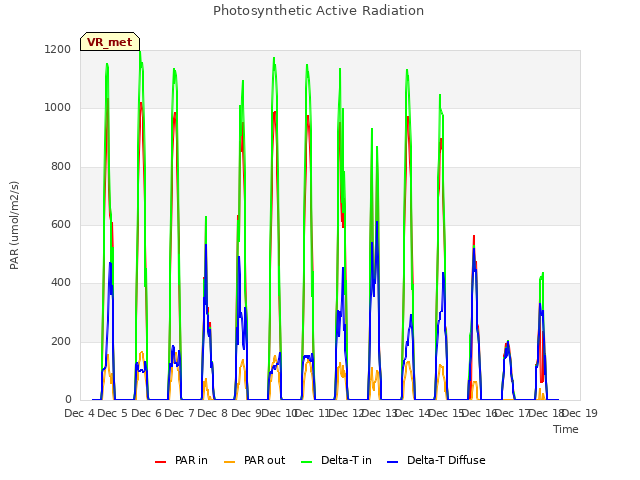640x480 pixels.
Task: Select the Delta-T in legend entry
Action: point(336,460)
